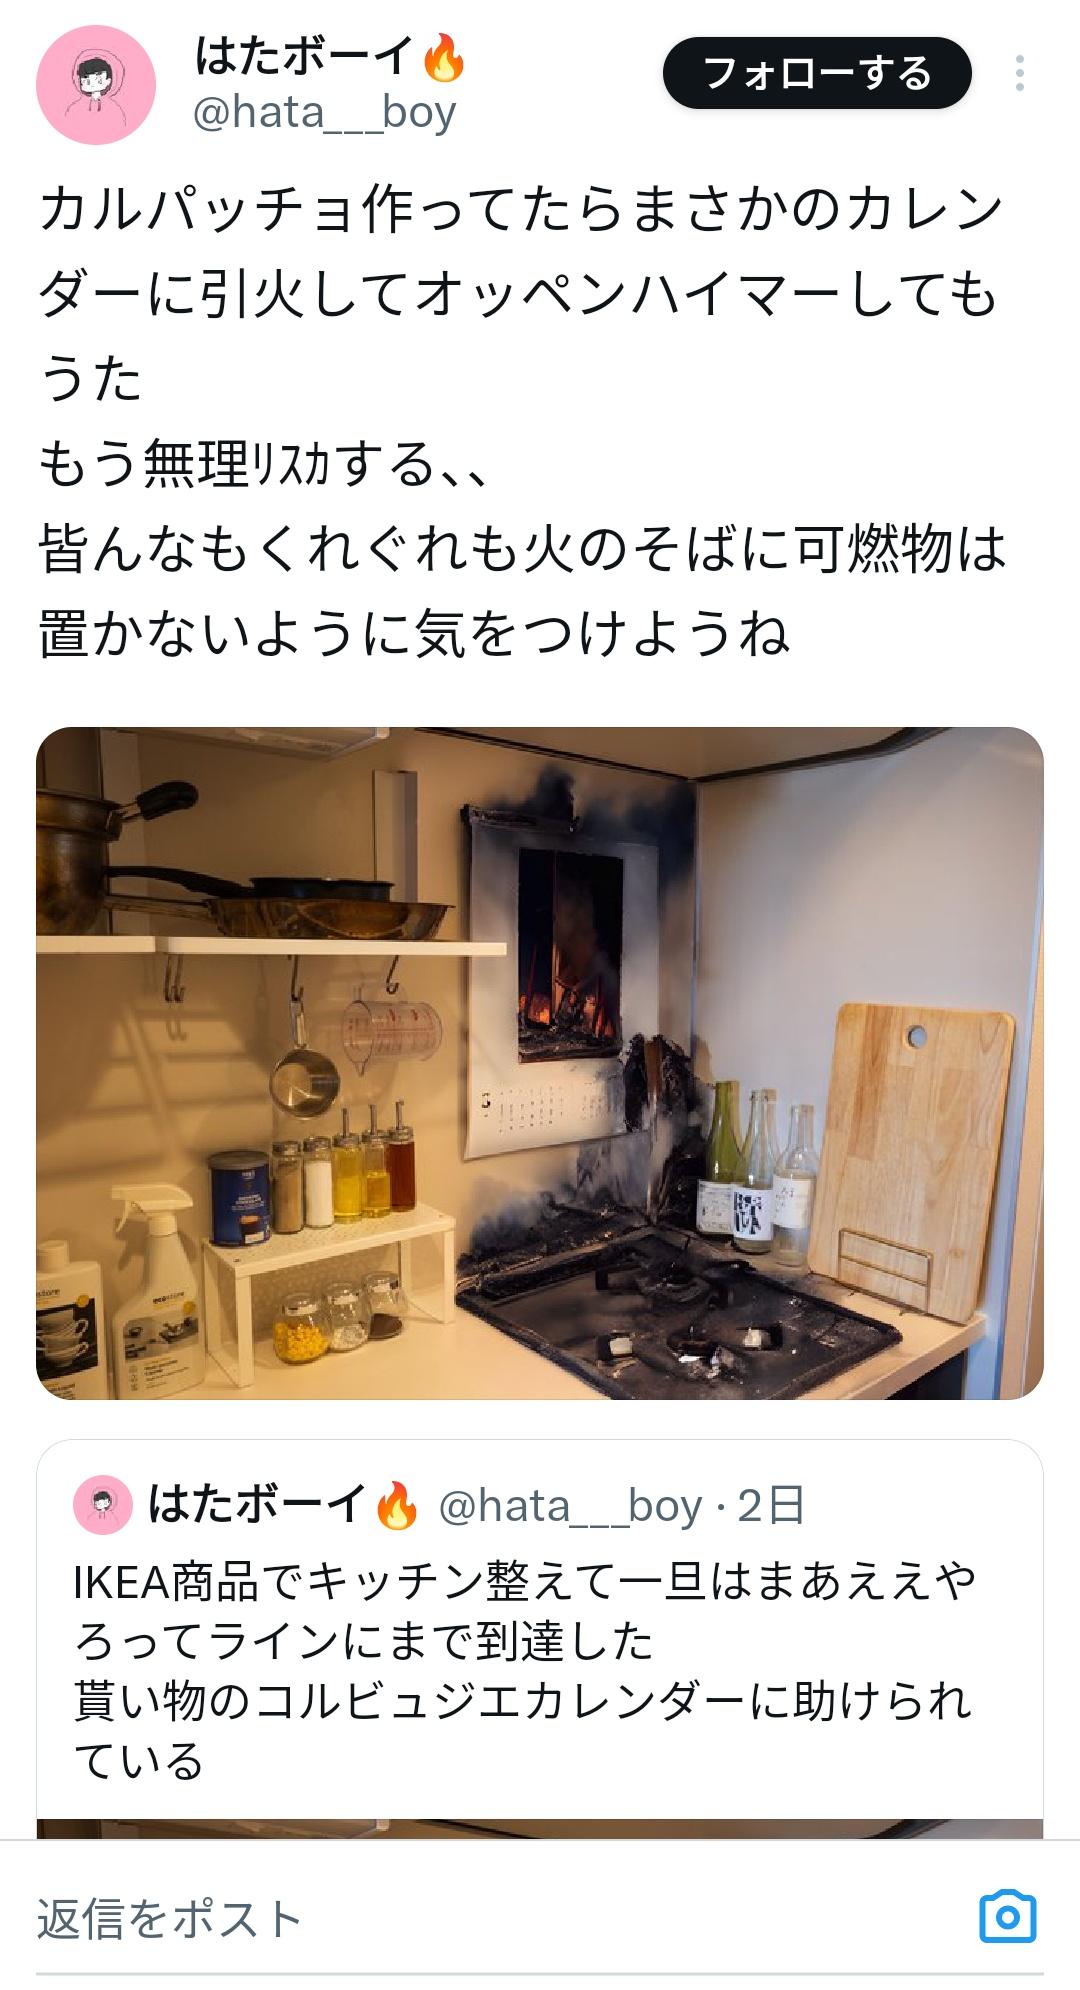Tap the 2日 timestamp in quoted tweet

(771, 1505)
